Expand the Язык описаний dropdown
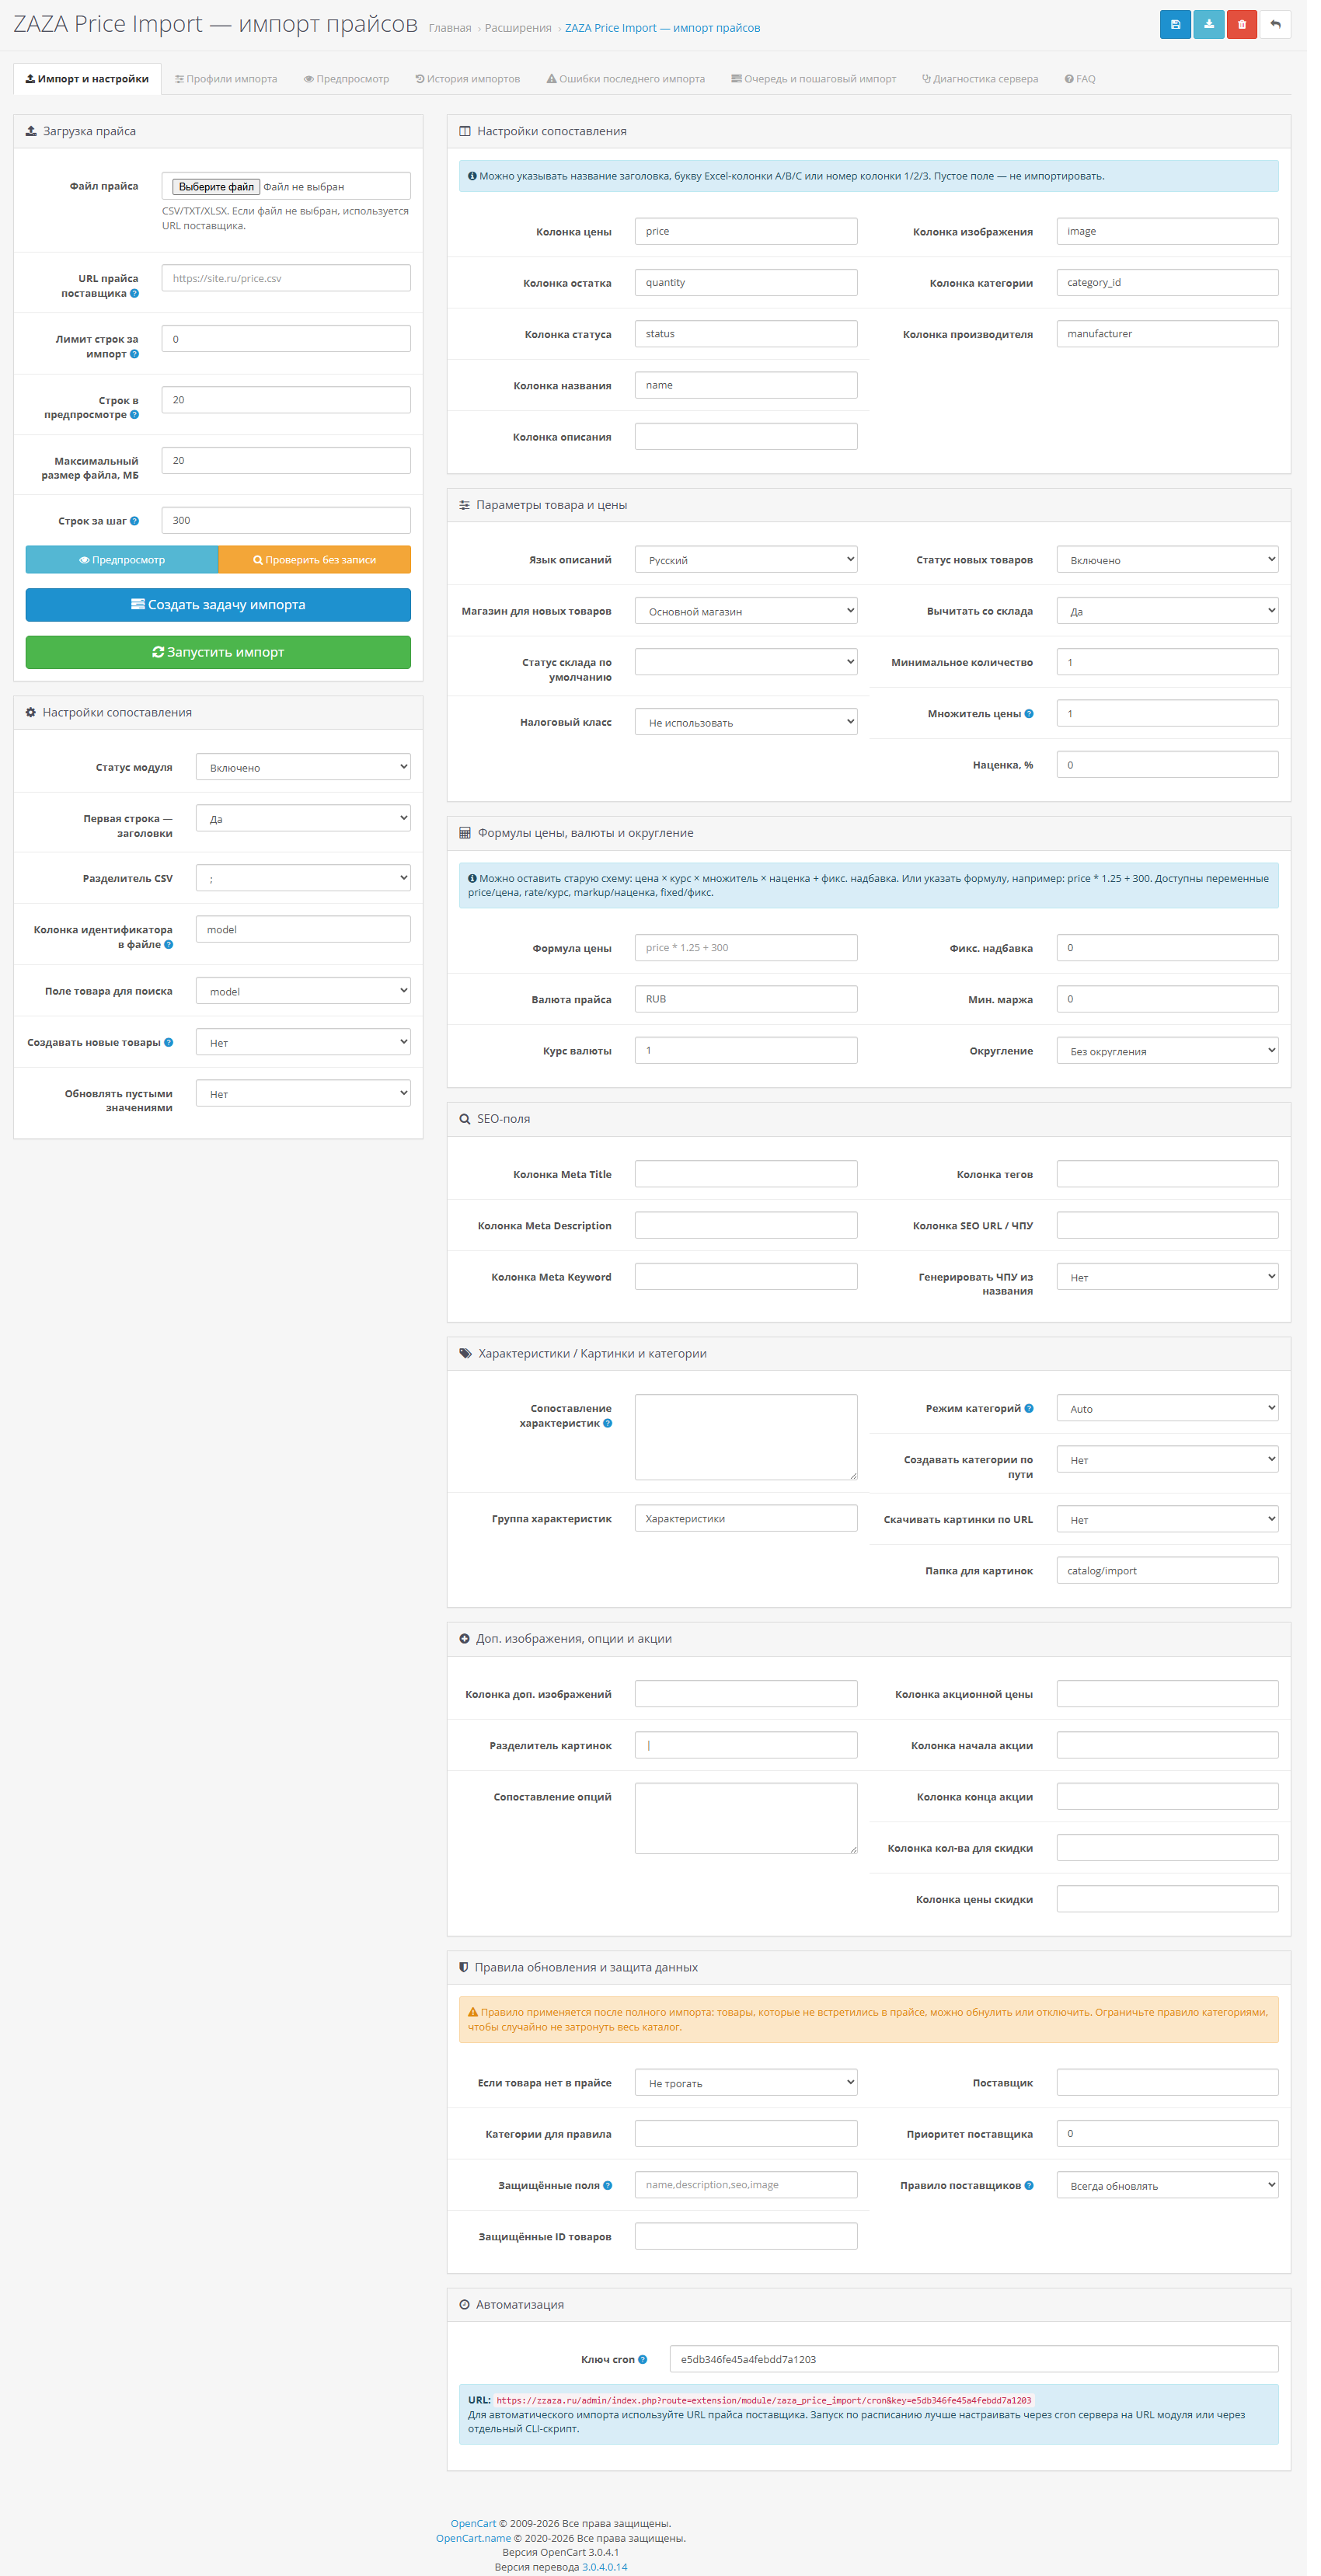 746,560
